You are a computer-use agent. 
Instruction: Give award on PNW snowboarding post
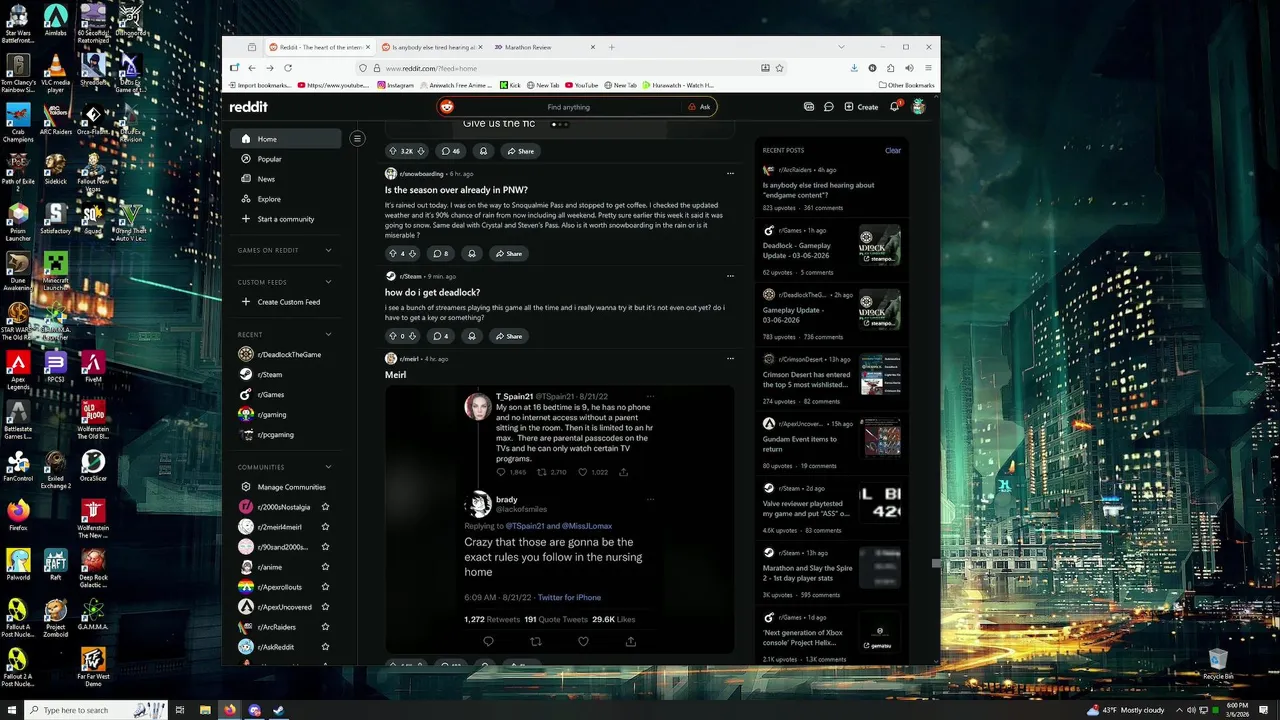point(471,254)
